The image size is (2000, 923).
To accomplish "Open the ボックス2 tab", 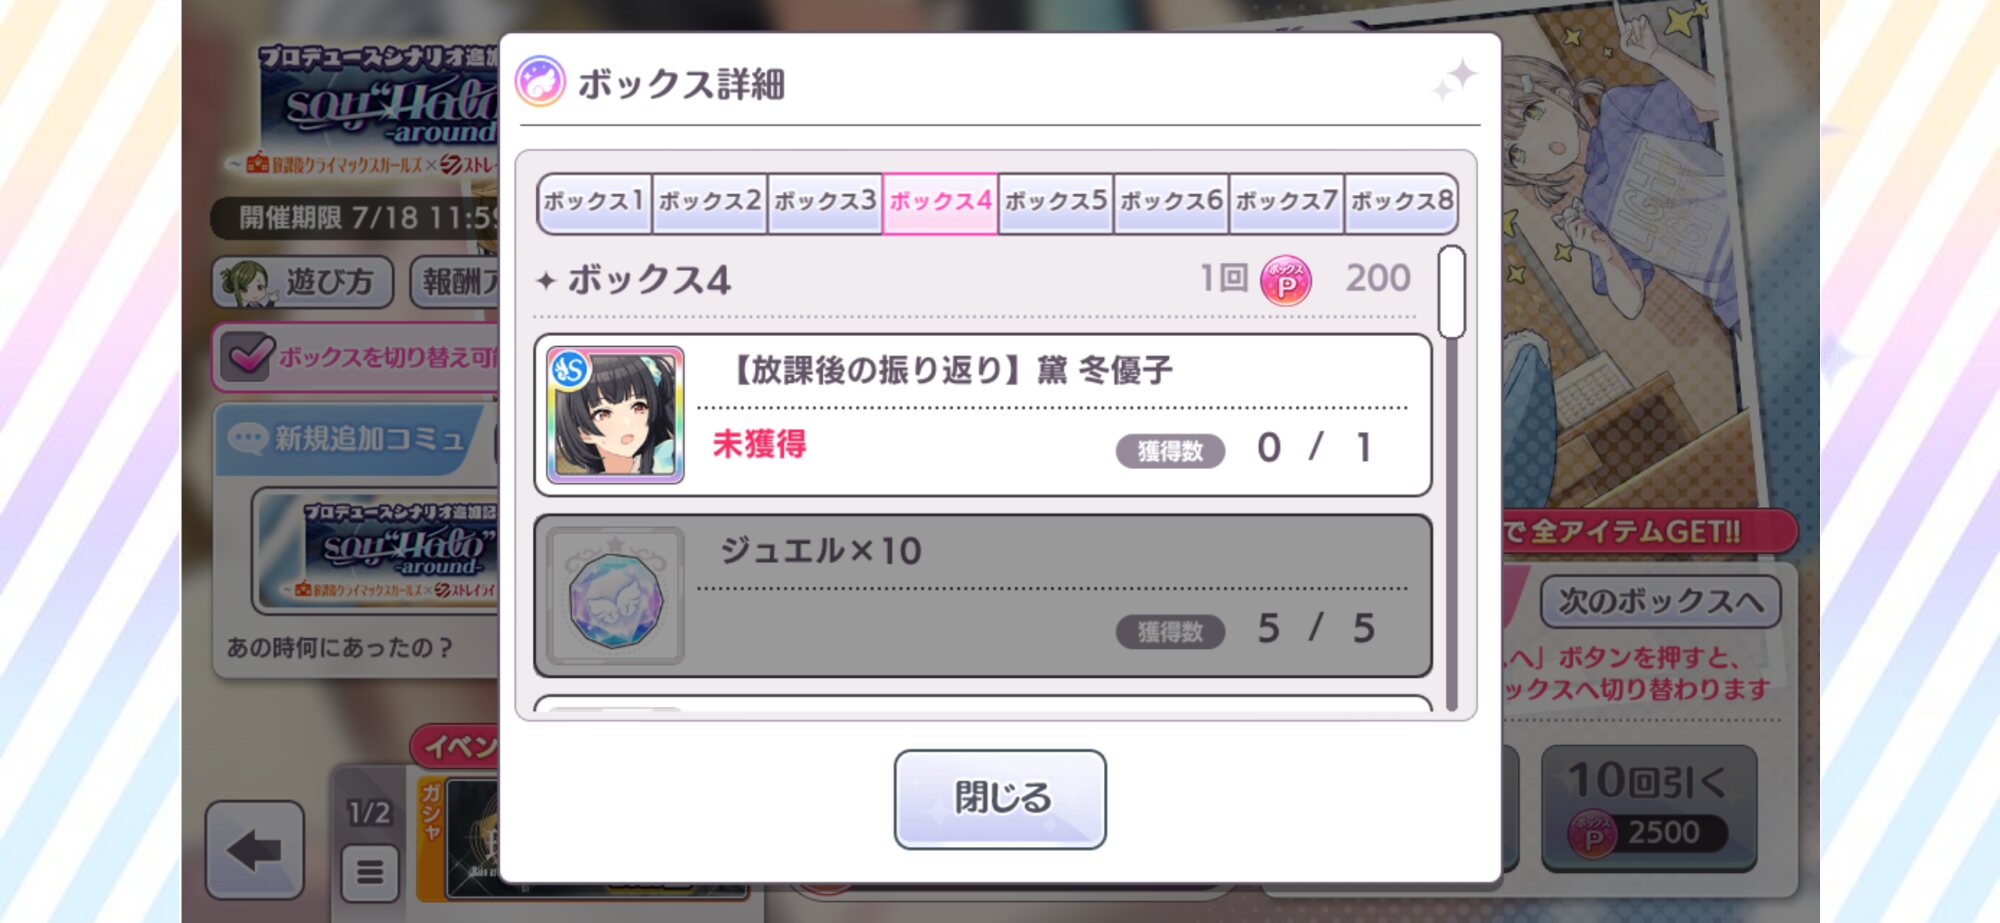I will tap(710, 203).
